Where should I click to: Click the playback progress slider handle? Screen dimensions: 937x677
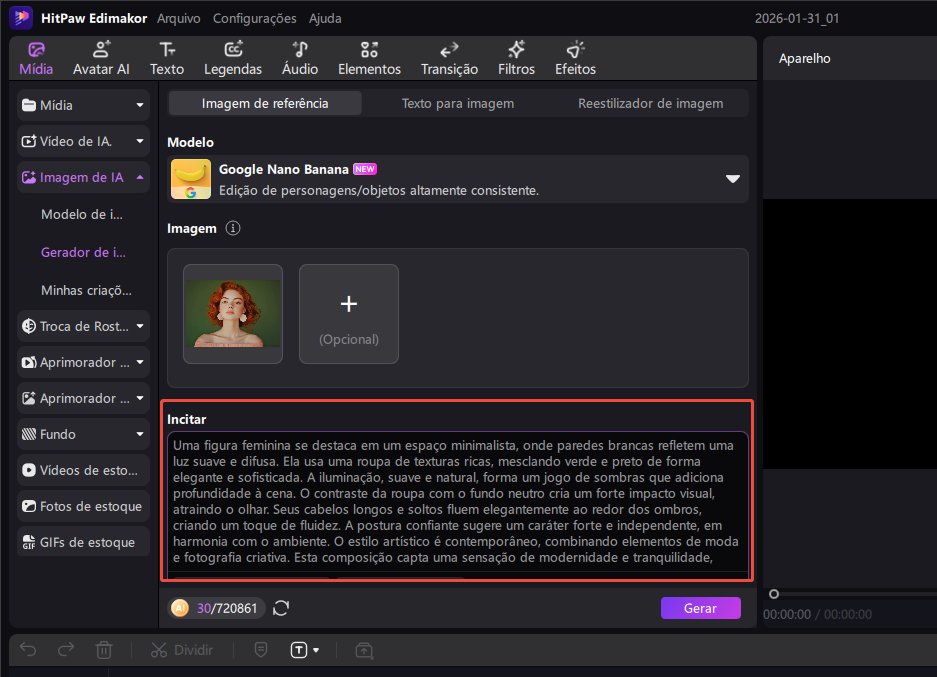pos(773,594)
